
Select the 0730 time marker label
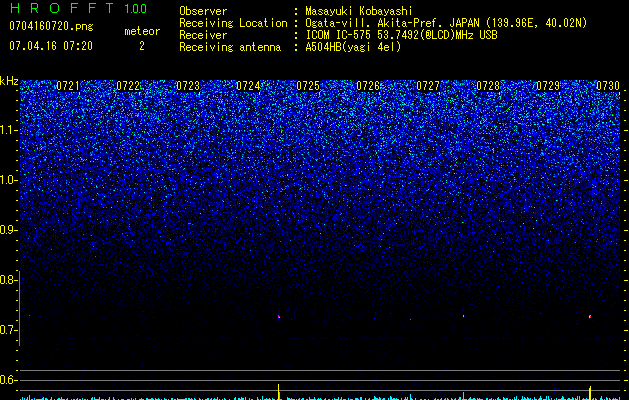point(608,86)
